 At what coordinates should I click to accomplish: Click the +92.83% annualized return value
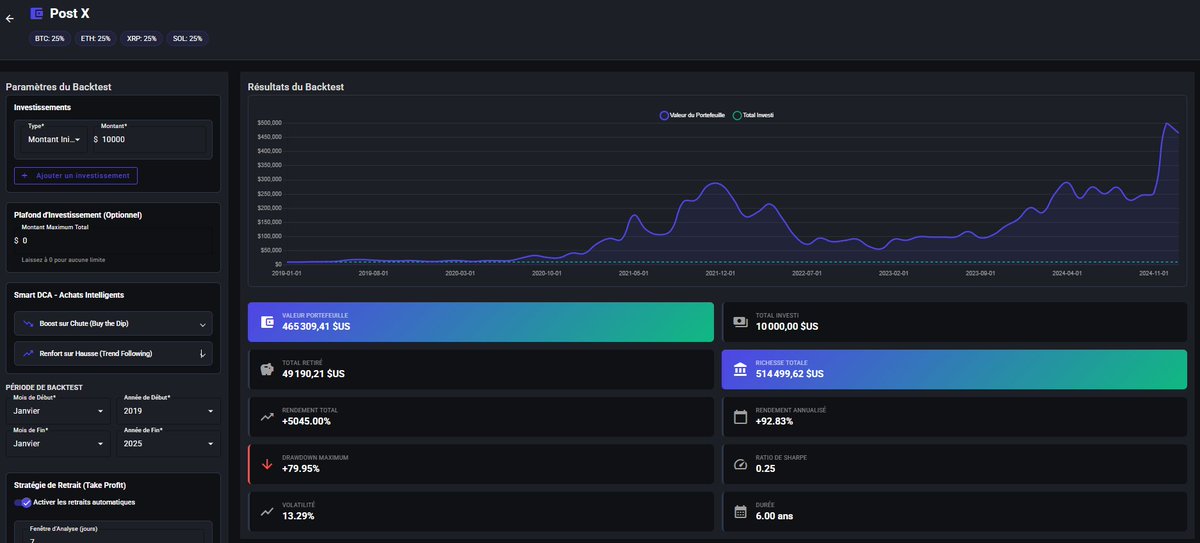[774, 421]
